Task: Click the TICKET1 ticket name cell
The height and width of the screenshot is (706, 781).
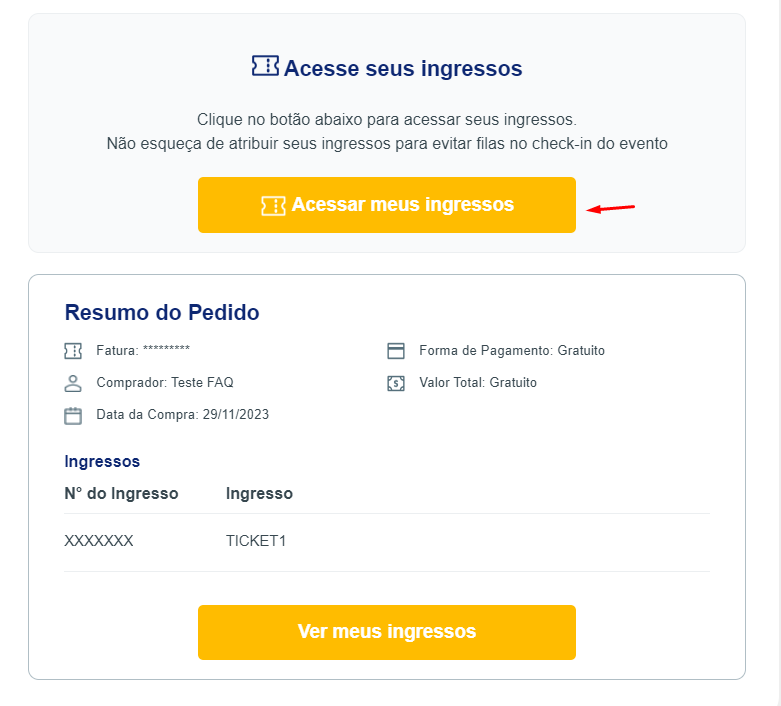Action: point(256,541)
